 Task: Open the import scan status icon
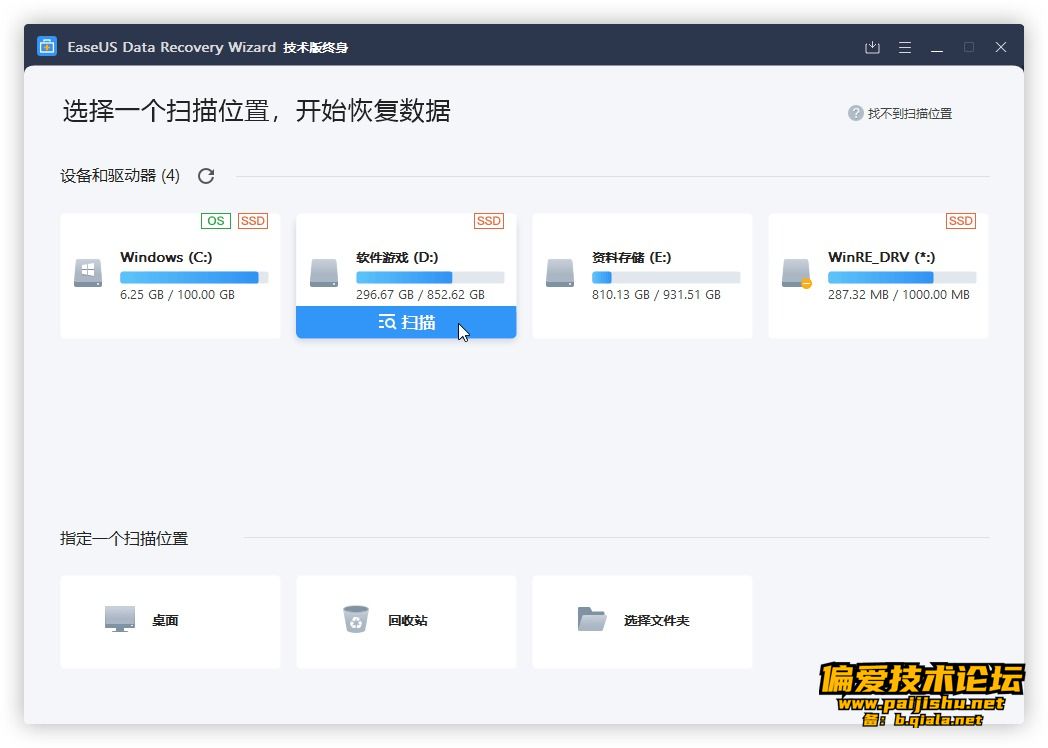(x=872, y=47)
